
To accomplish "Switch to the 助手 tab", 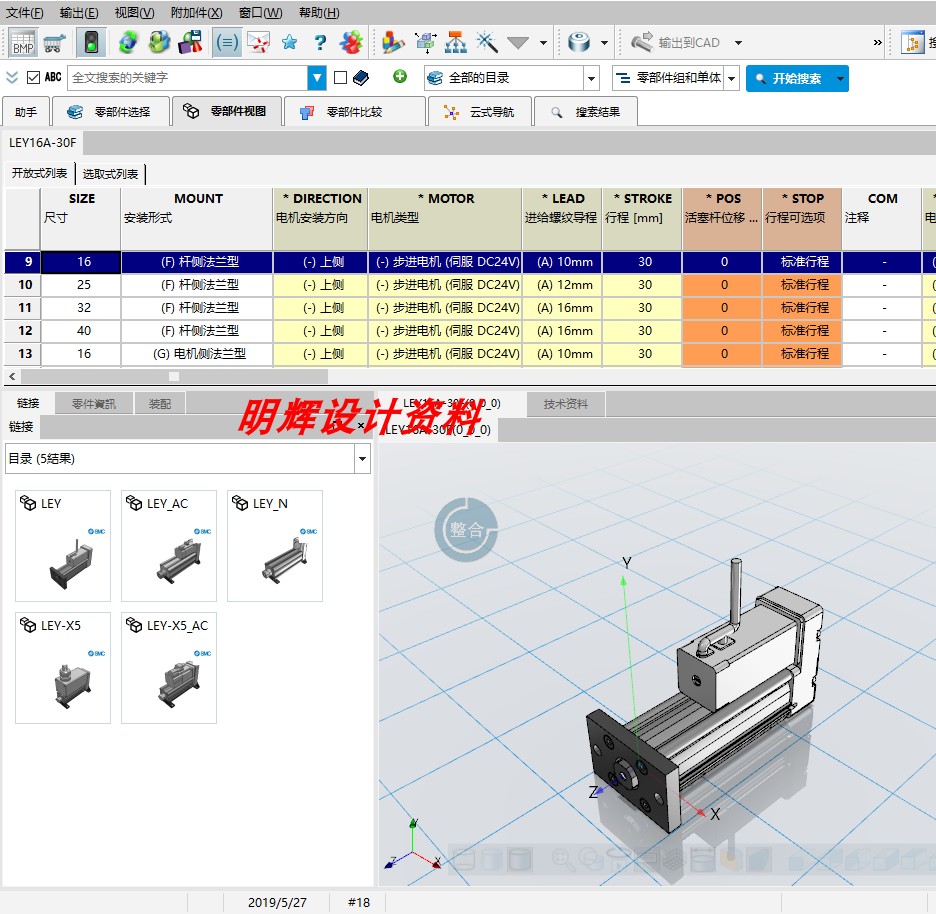I will point(26,112).
